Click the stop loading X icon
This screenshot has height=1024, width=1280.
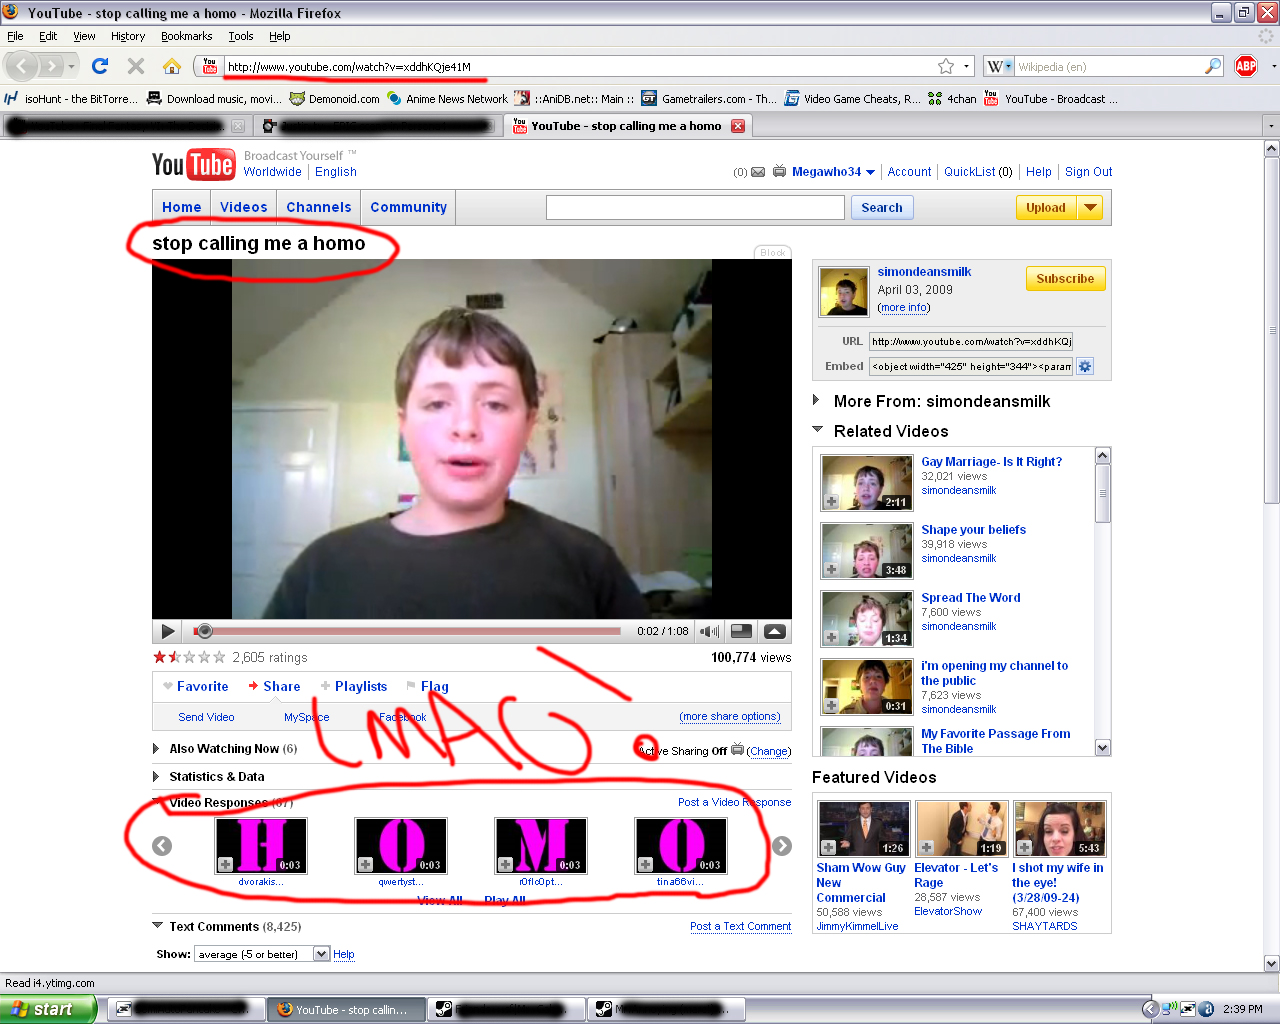click(136, 66)
